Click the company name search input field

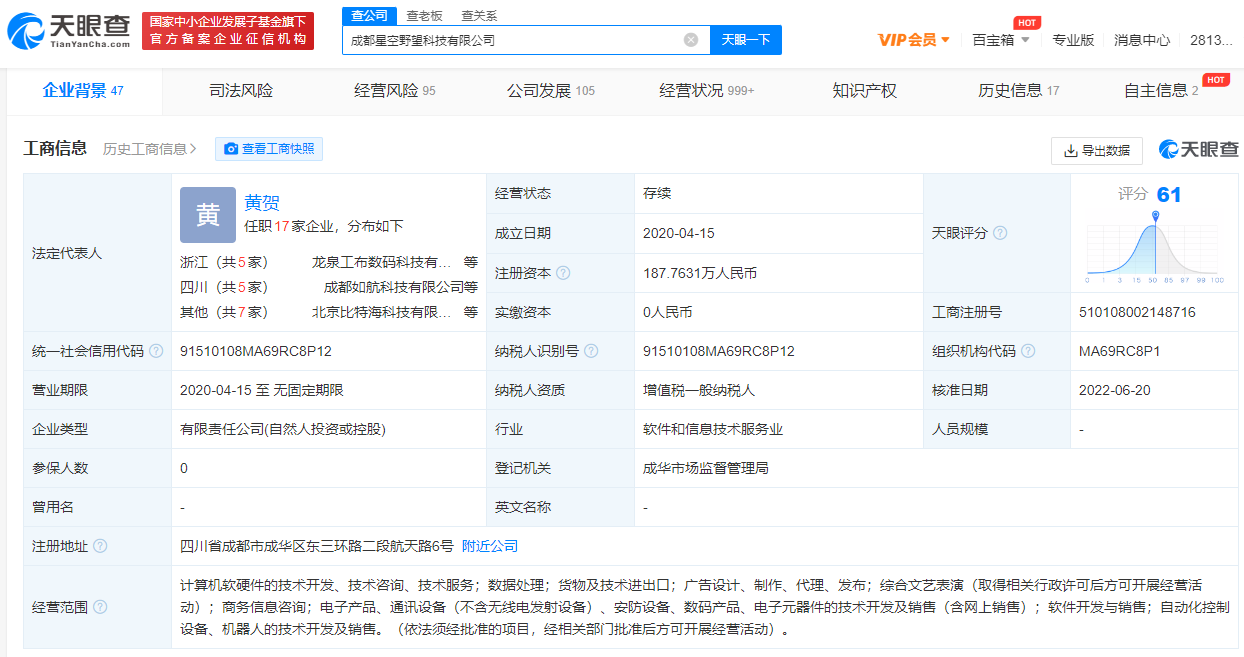(x=510, y=40)
